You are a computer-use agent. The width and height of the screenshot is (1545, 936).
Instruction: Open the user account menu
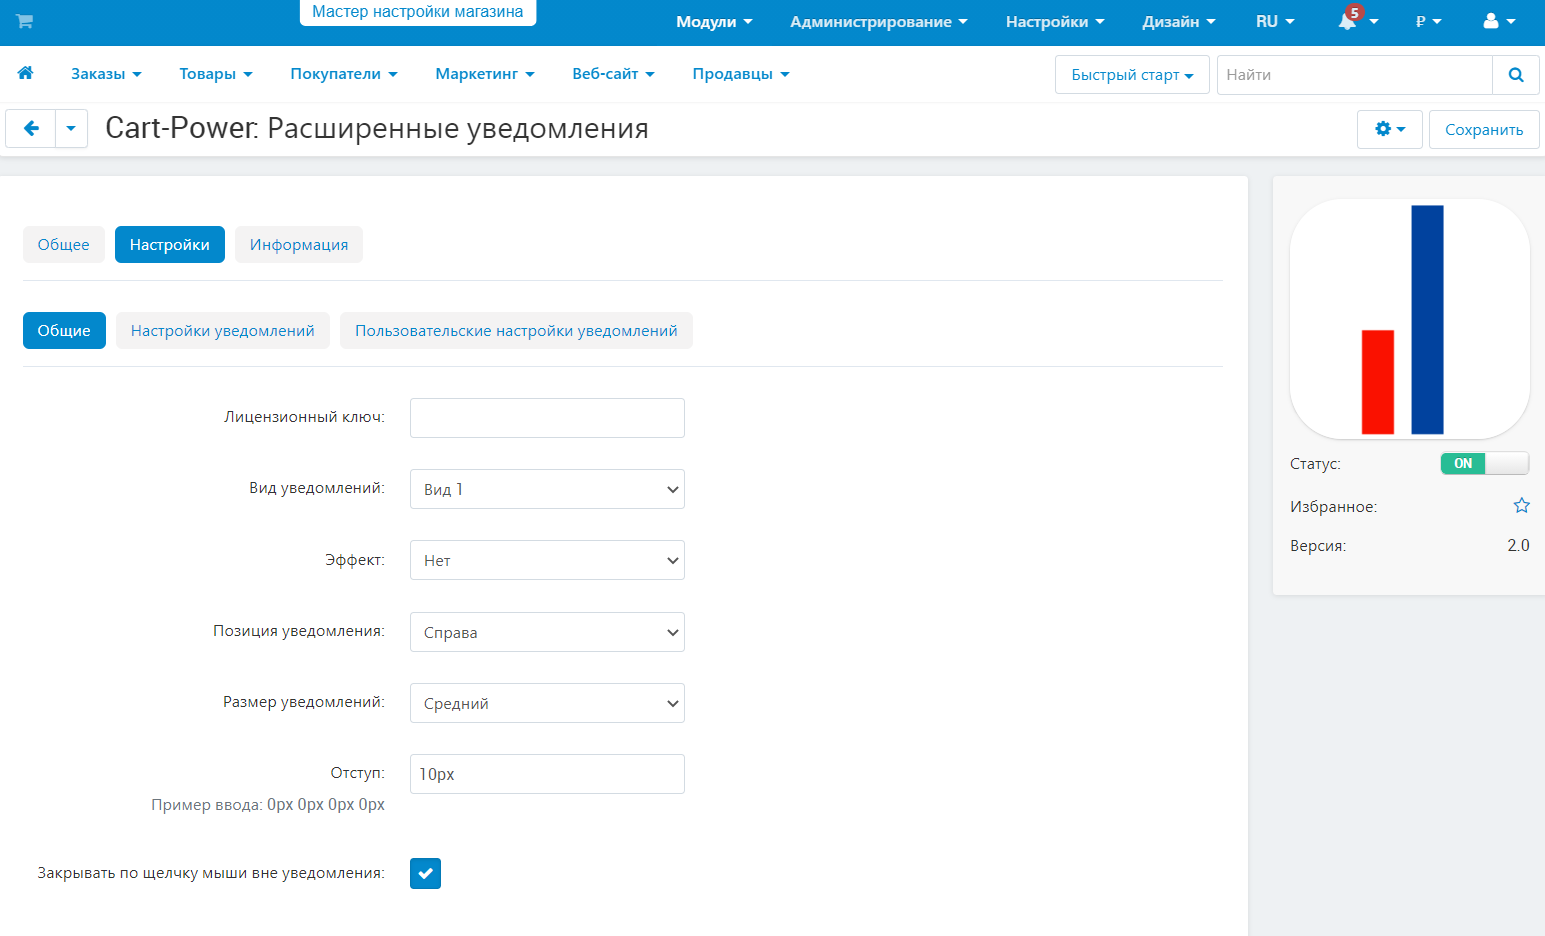[1499, 21]
